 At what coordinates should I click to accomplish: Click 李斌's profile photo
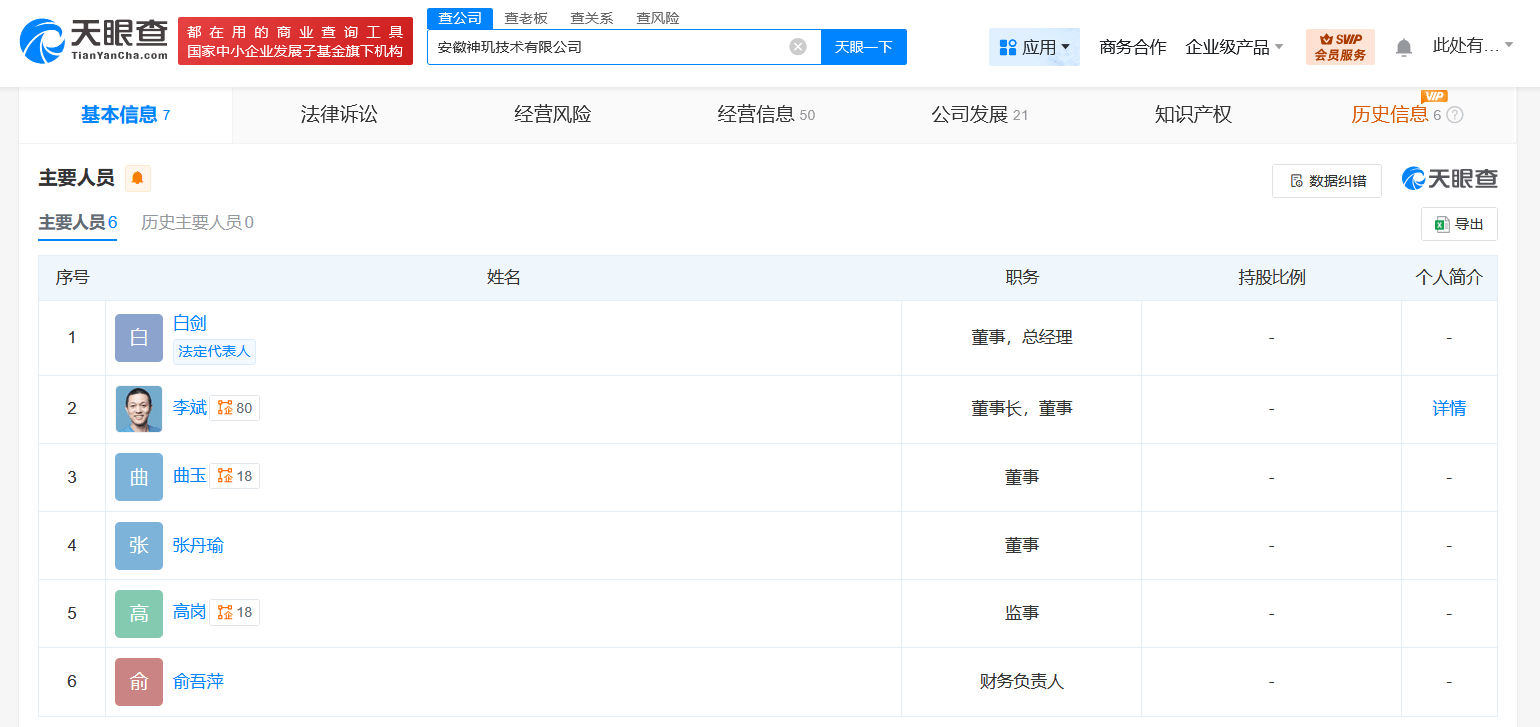pyautogui.click(x=139, y=409)
